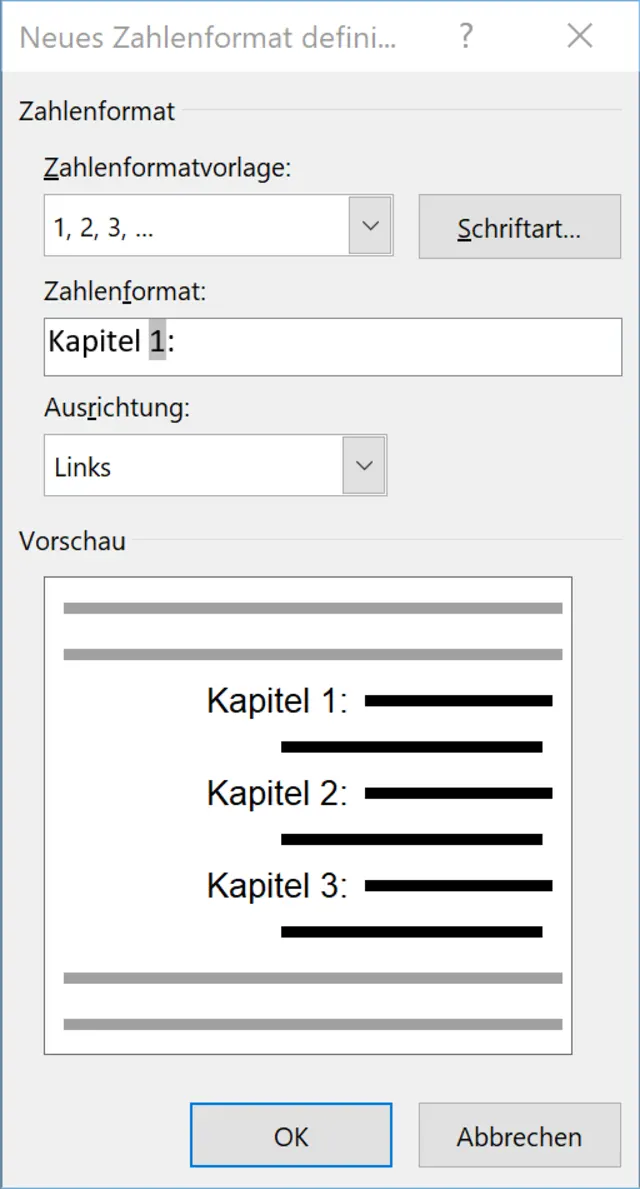Expand the Ausrichtung dropdown arrow
Viewport: 640px width, 1189px height.
(364, 466)
